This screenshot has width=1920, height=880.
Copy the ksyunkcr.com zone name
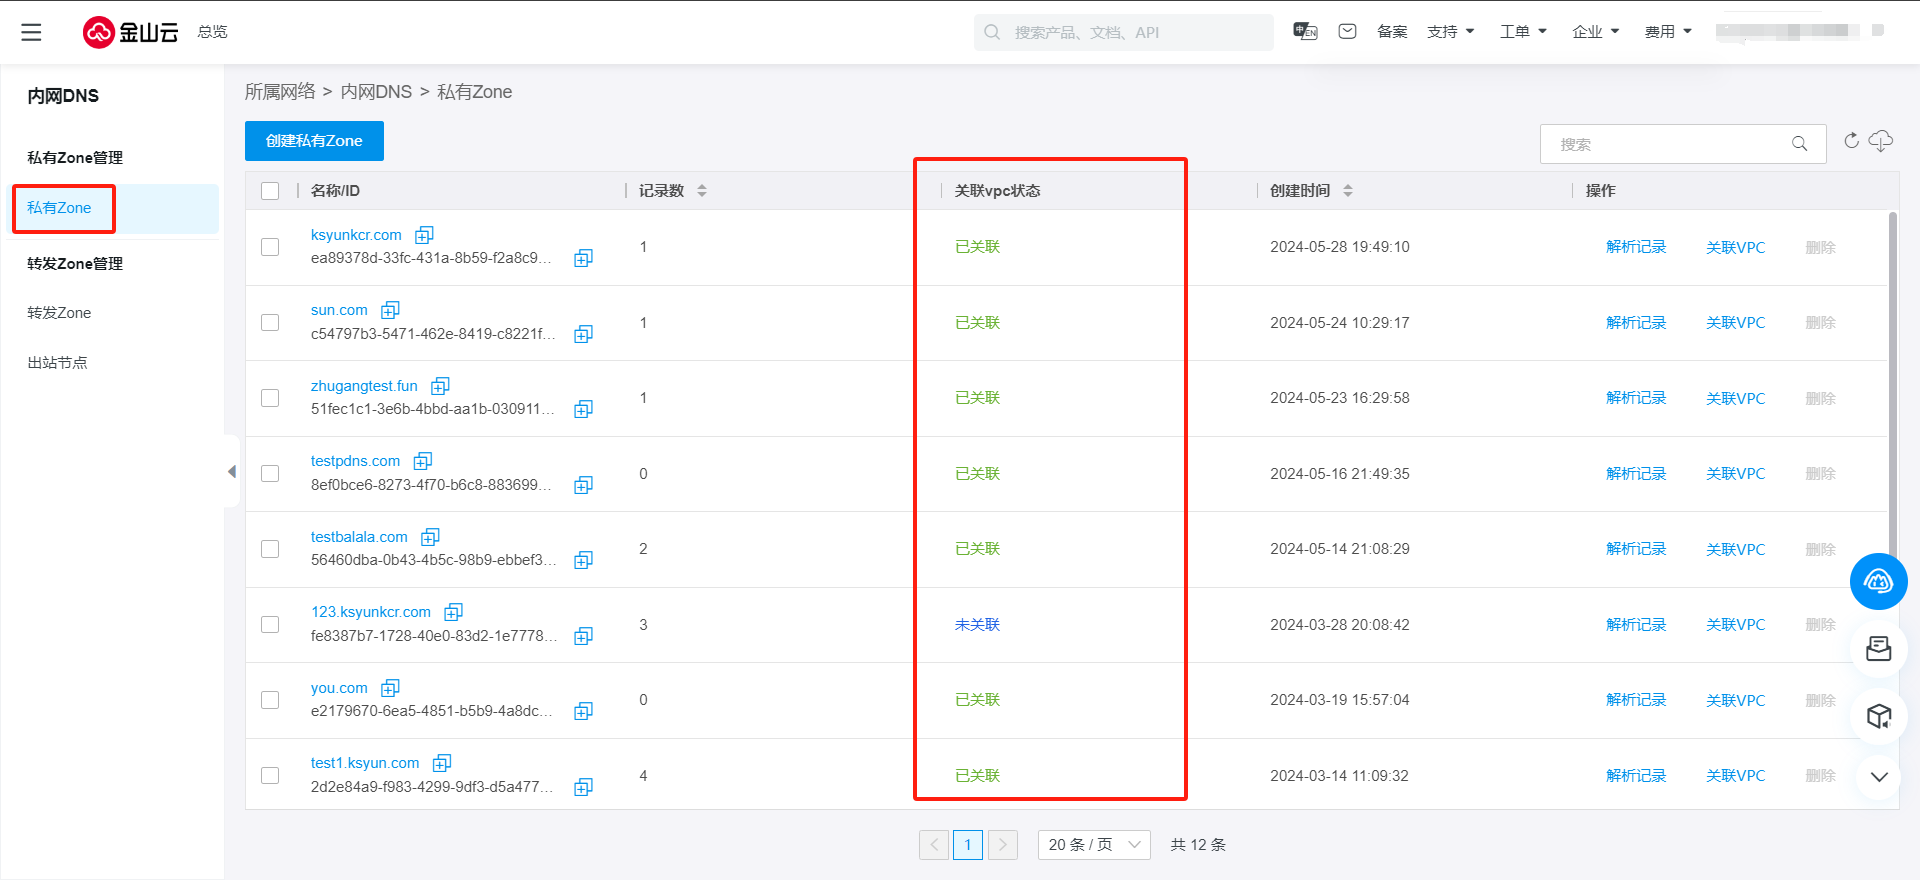coord(424,235)
